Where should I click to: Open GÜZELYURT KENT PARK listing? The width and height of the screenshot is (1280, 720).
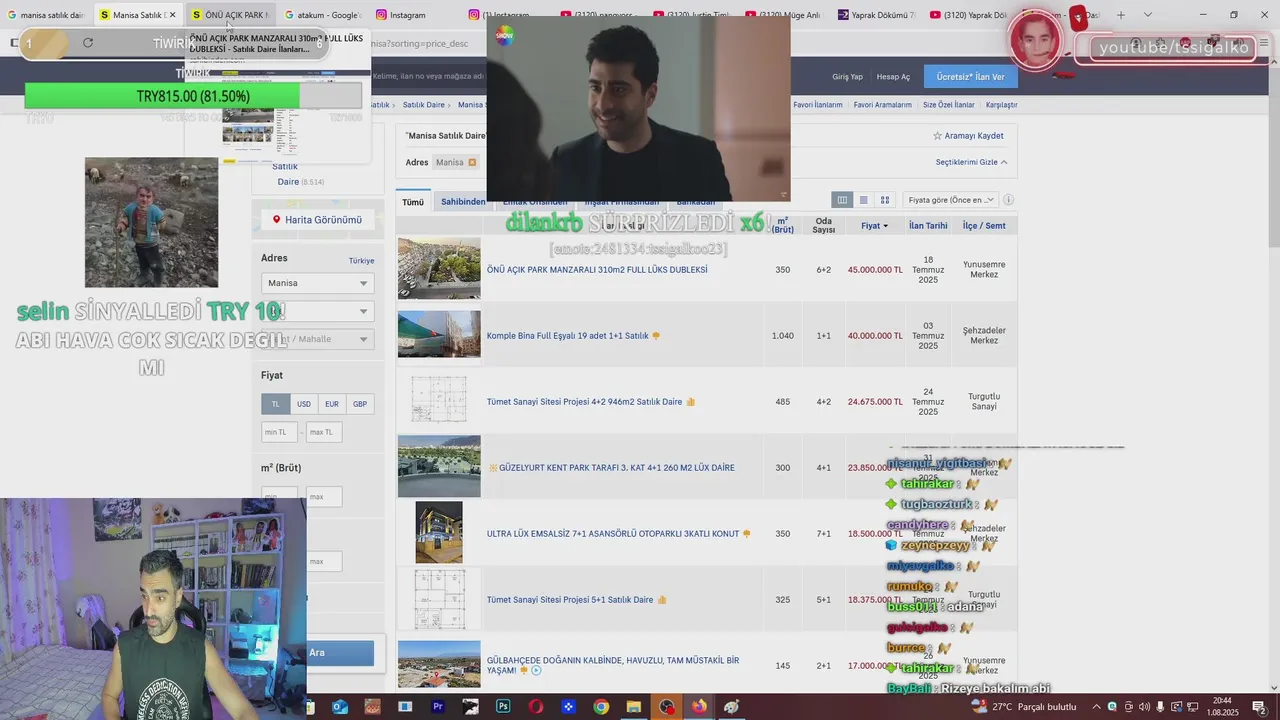click(x=616, y=468)
